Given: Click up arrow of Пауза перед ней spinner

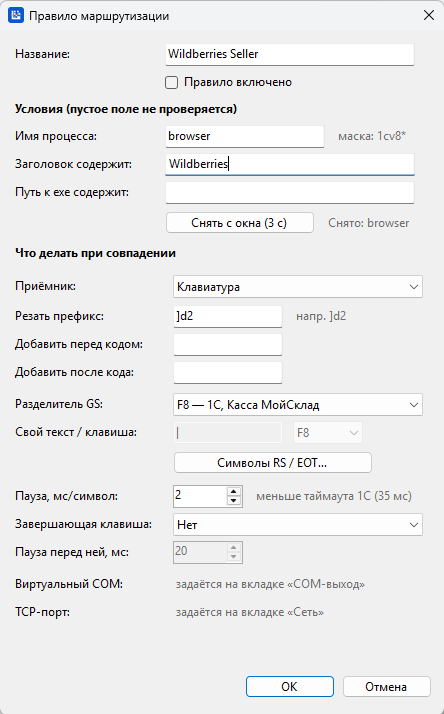Looking at the screenshot, I should click(x=234, y=547).
